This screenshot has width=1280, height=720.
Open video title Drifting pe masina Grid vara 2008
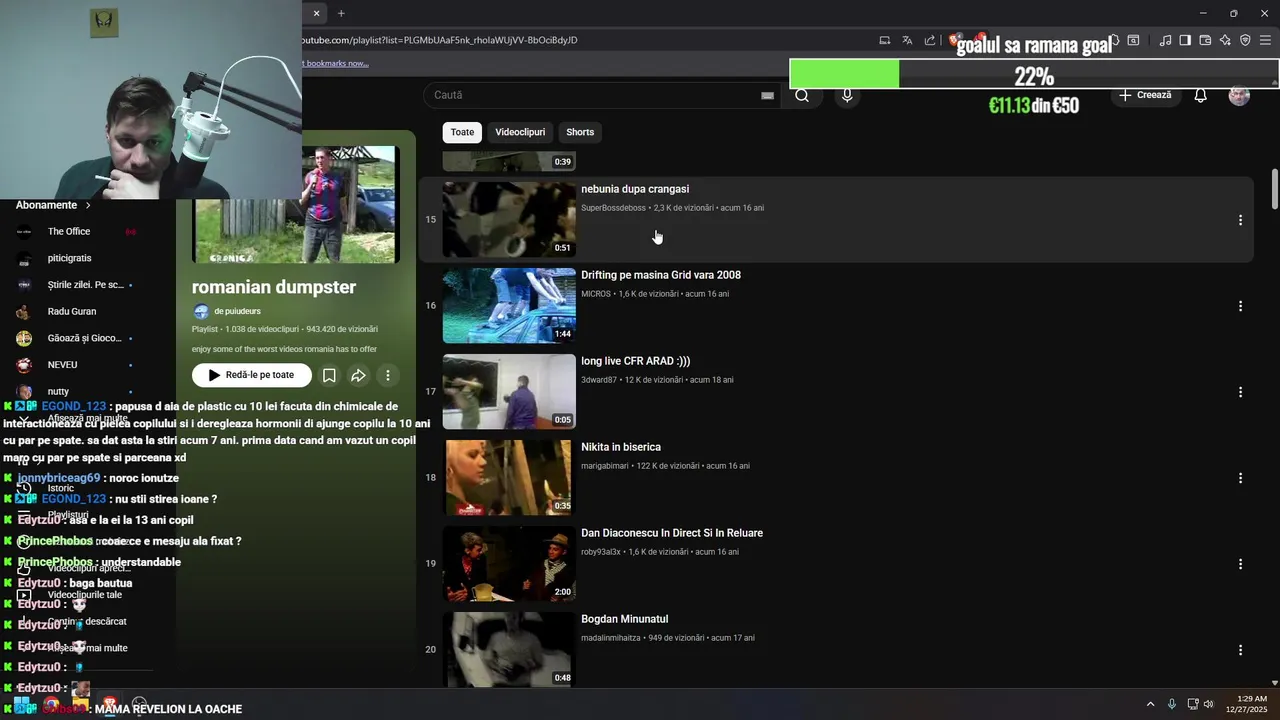[661, 275]
